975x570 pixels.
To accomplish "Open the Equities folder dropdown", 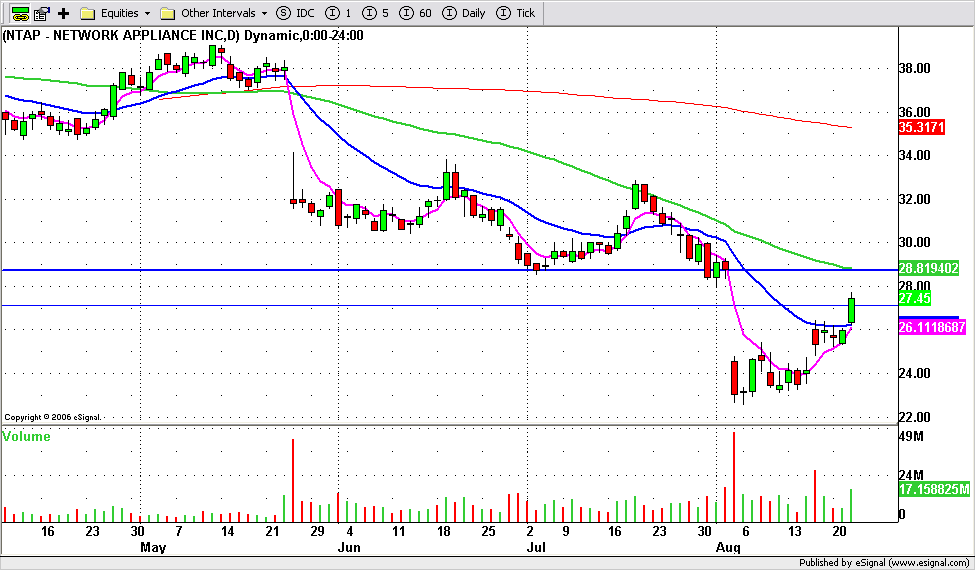I will tap(116, 13).
